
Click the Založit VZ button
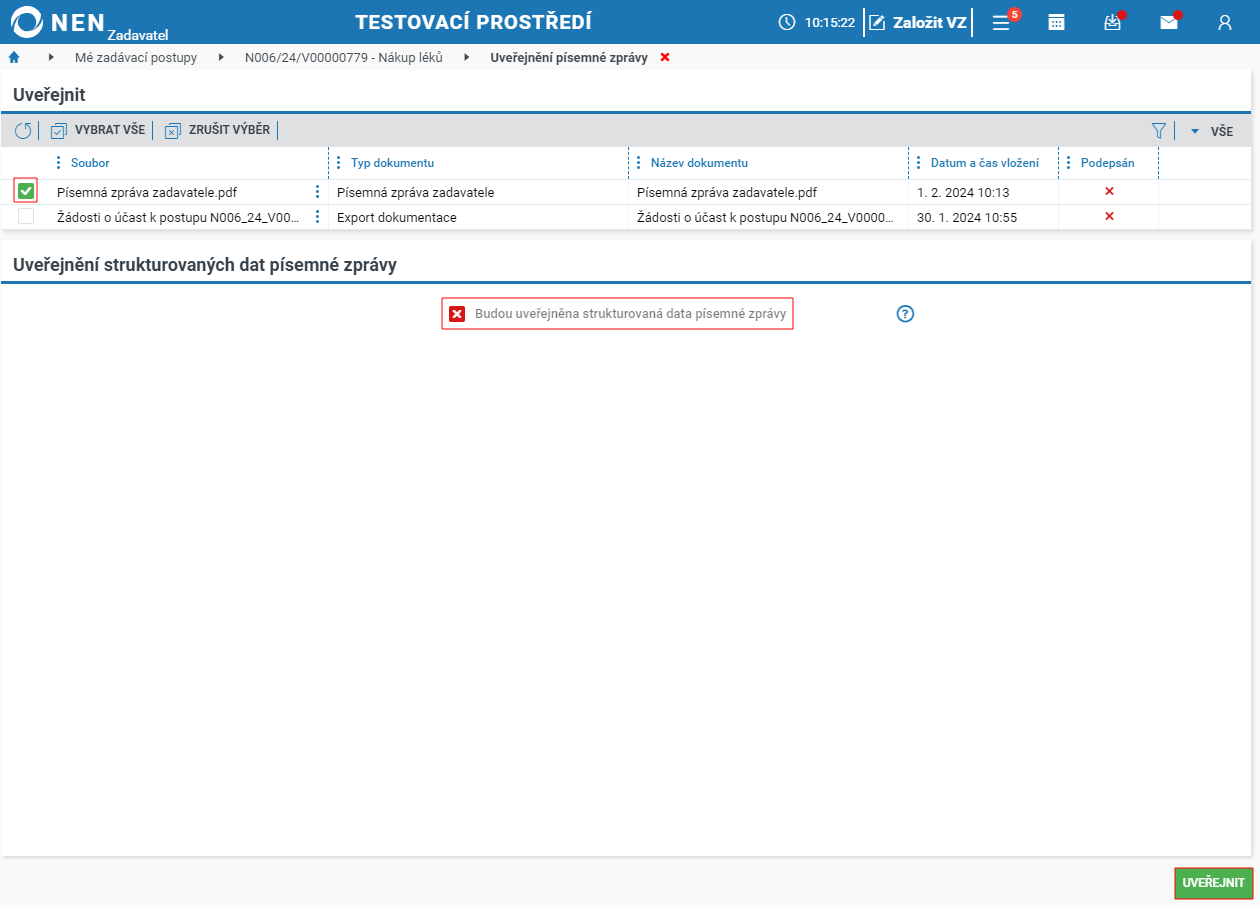pos(918,22)
